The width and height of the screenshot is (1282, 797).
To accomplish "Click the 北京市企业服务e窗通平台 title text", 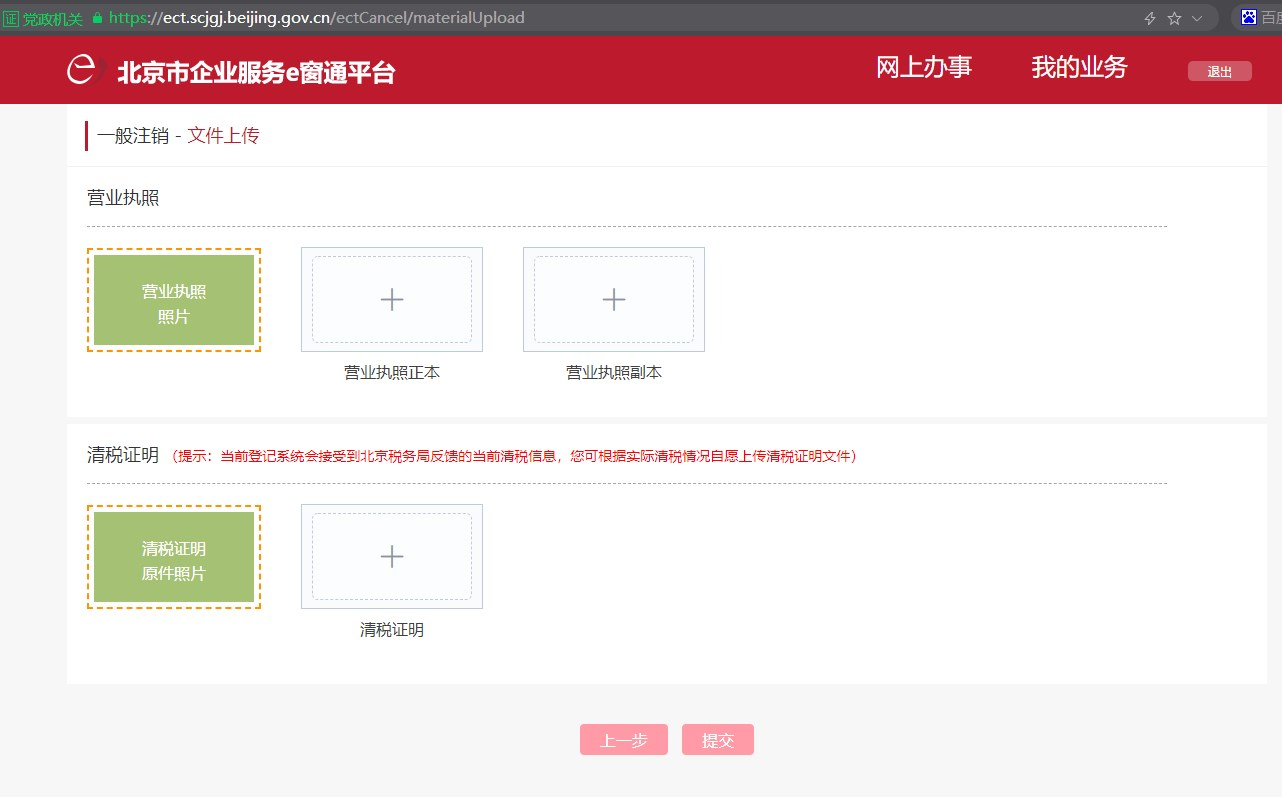I will tap(256, 72).
